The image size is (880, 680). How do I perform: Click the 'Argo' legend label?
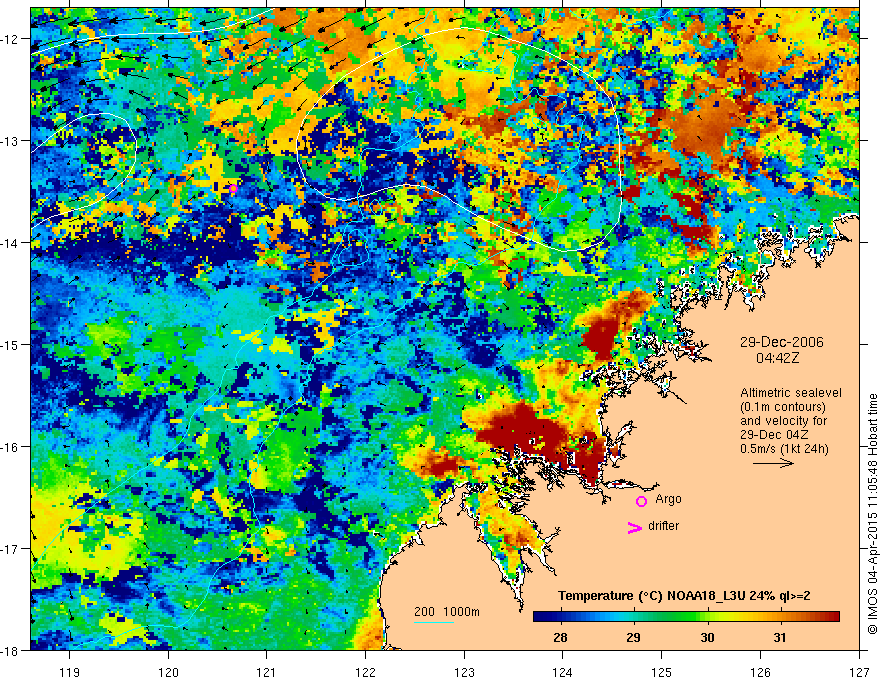tap(668, 499)
